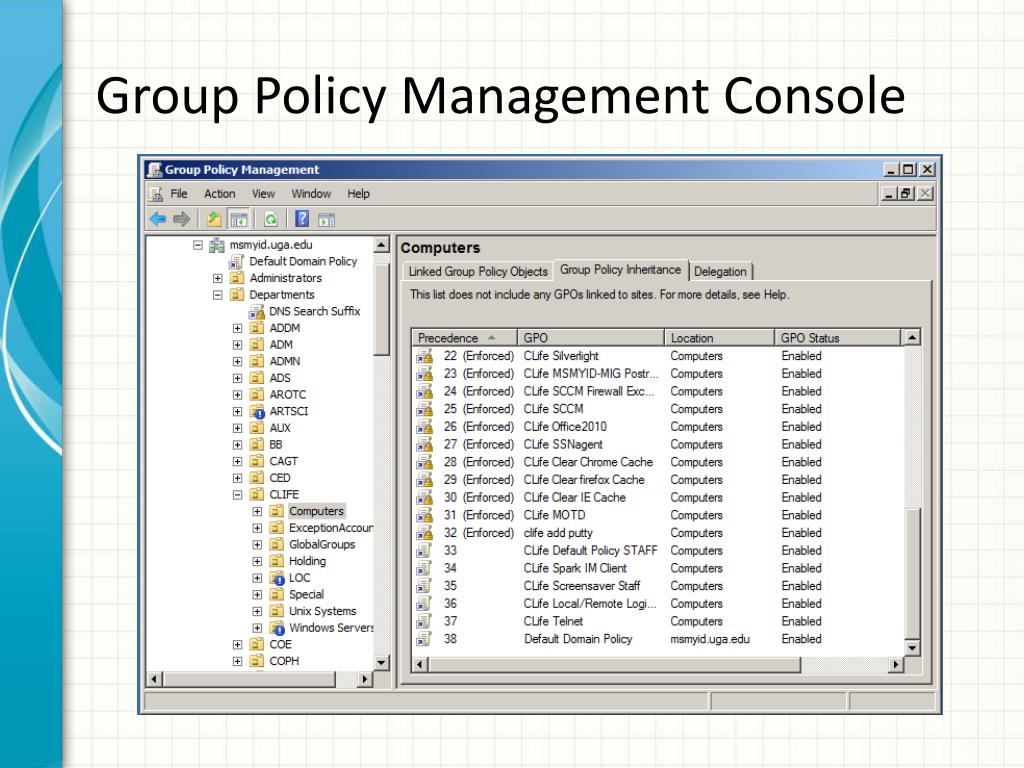Click the GPO icon in the CLife SCCM row
This screenshot has width=1024, height=768.
click(x=424, y=409)
